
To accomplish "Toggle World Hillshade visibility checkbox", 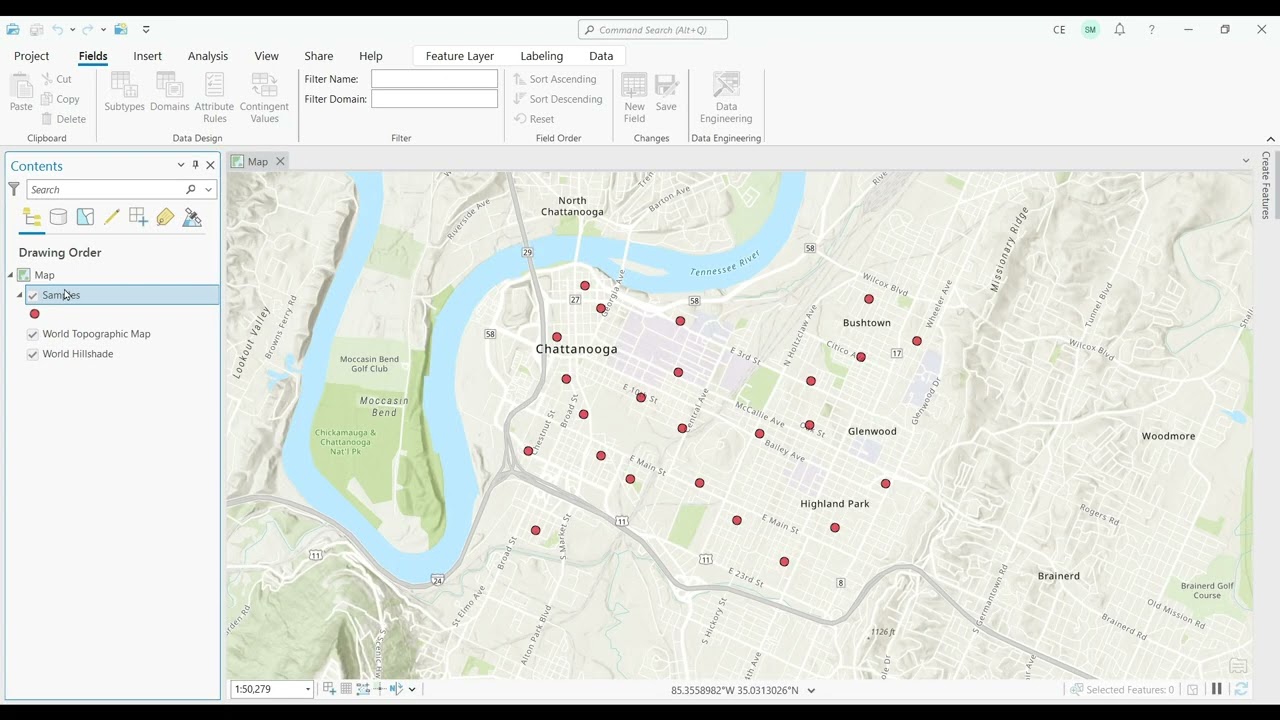I will tap(33, 354).
